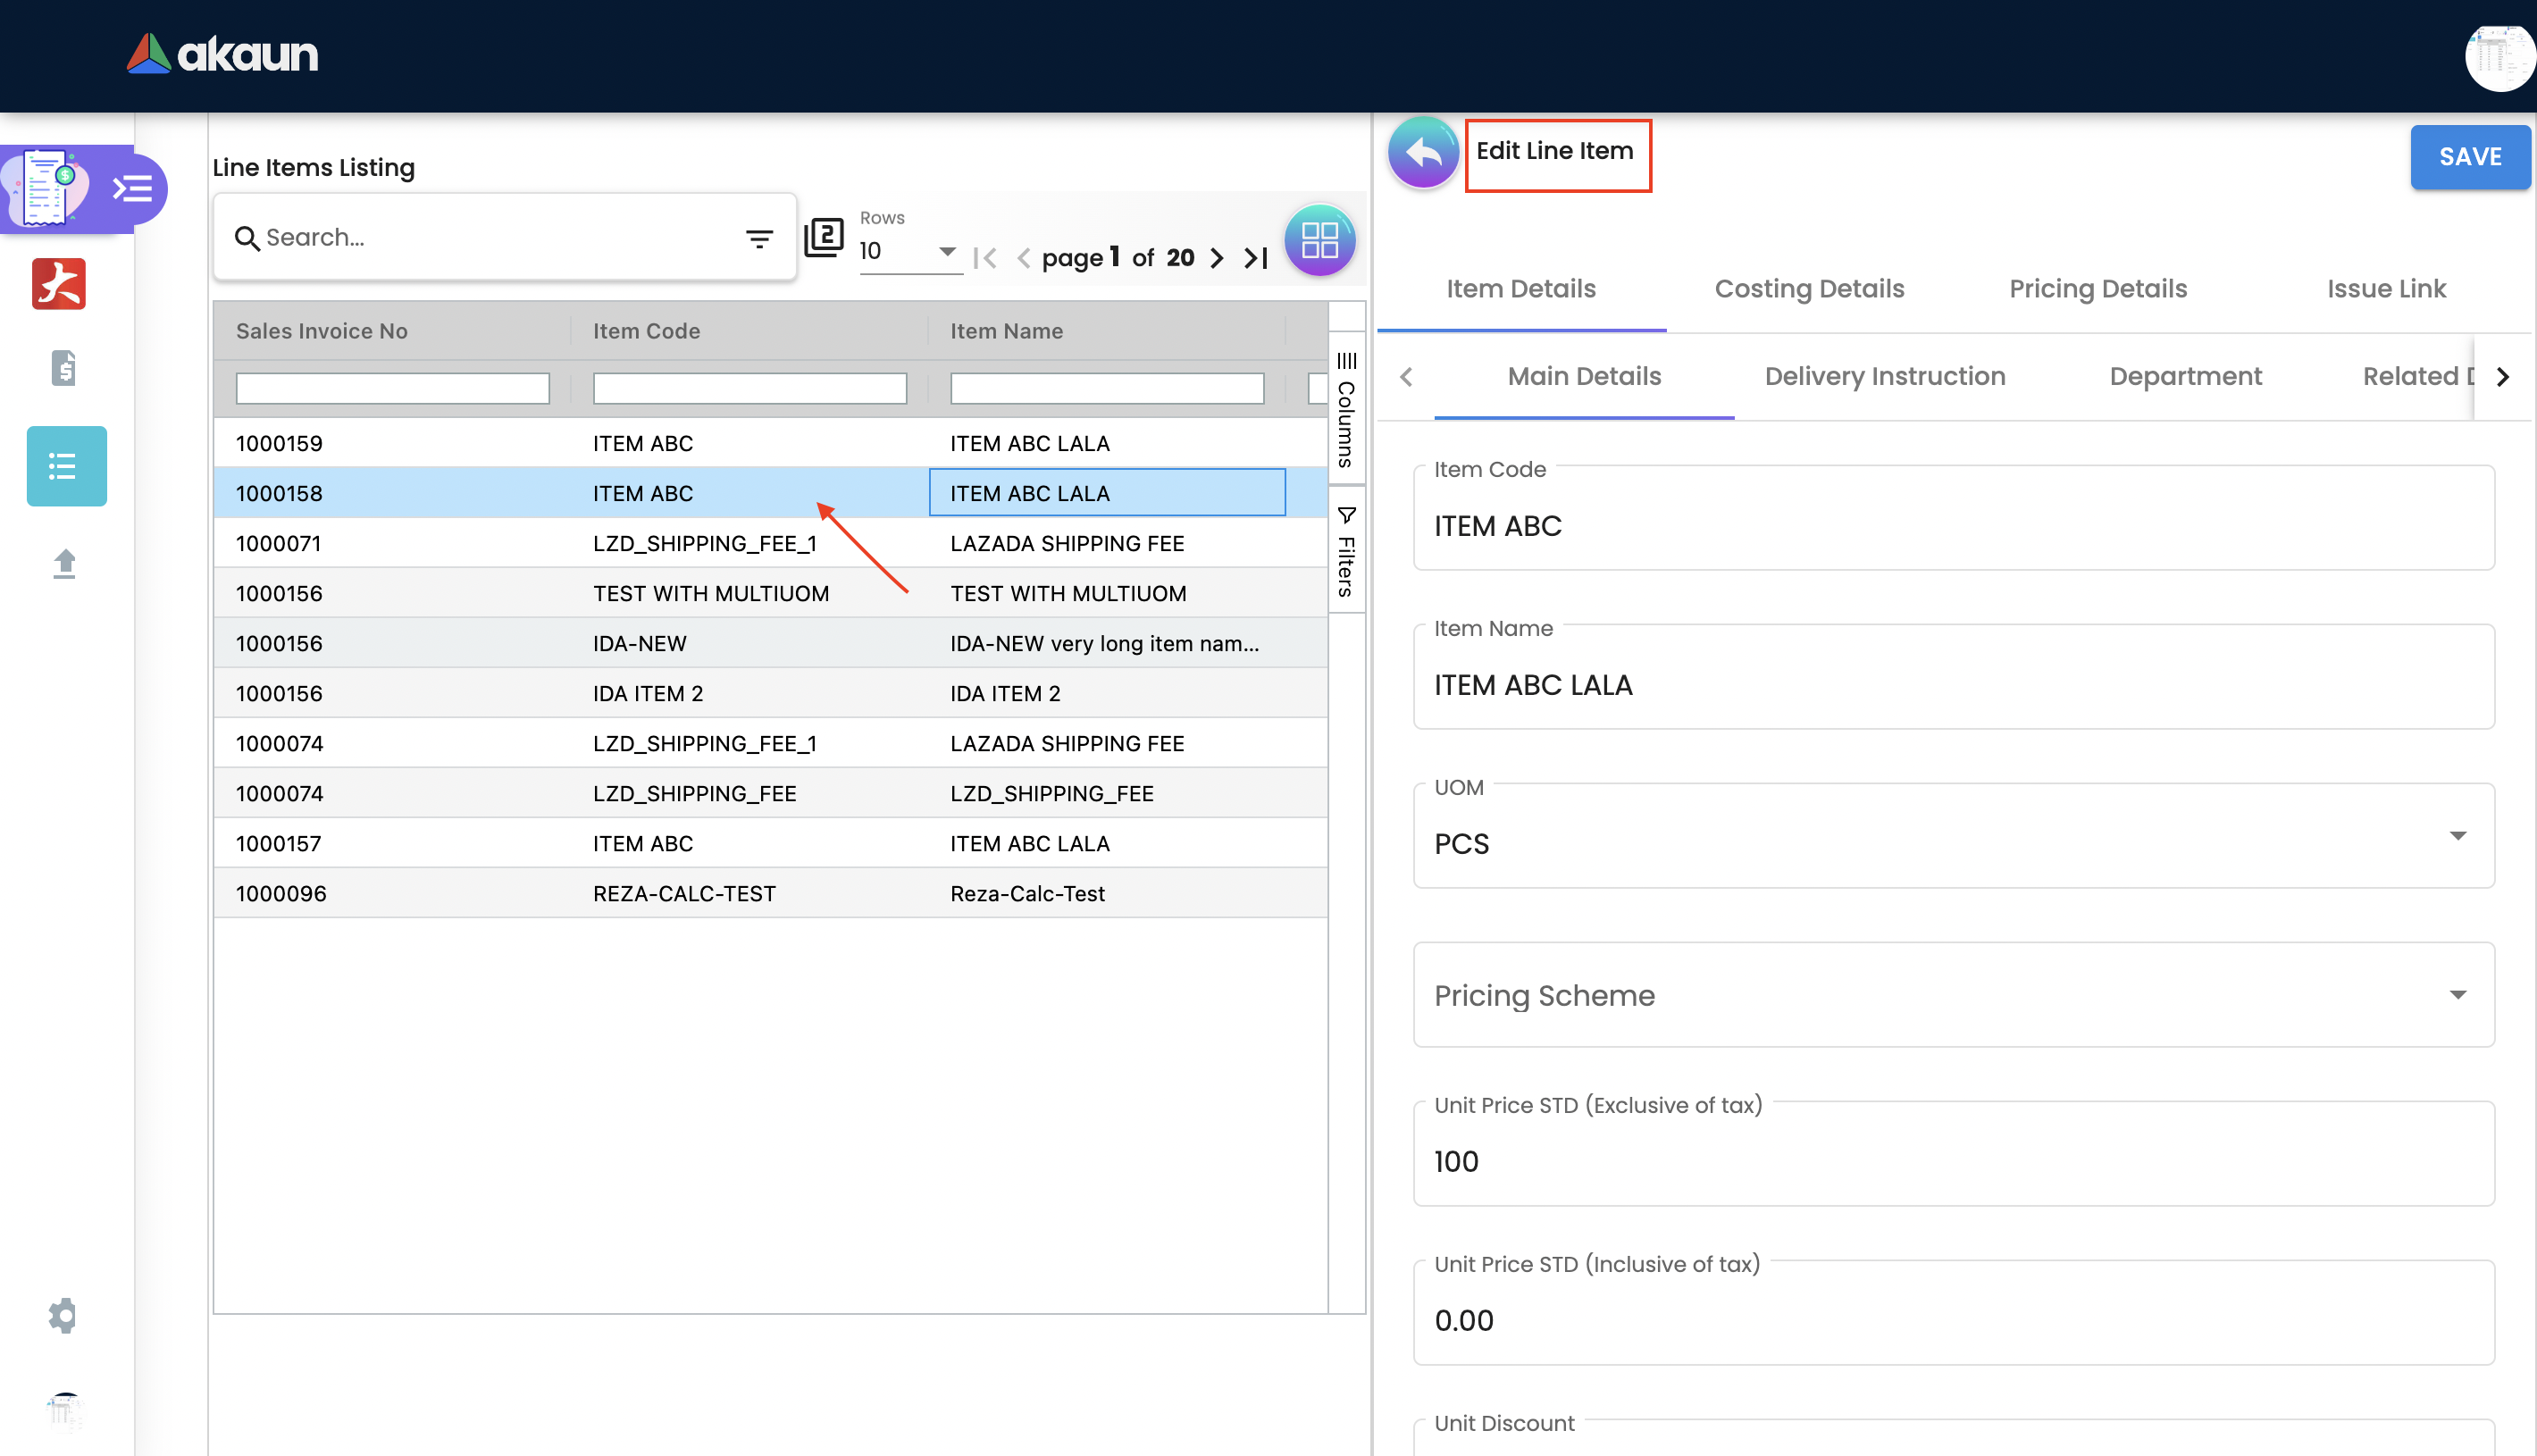Select the line items list sidebar icon
Image resolution: width=2537 pixels, height=1456 pixels.
[66, 466]
